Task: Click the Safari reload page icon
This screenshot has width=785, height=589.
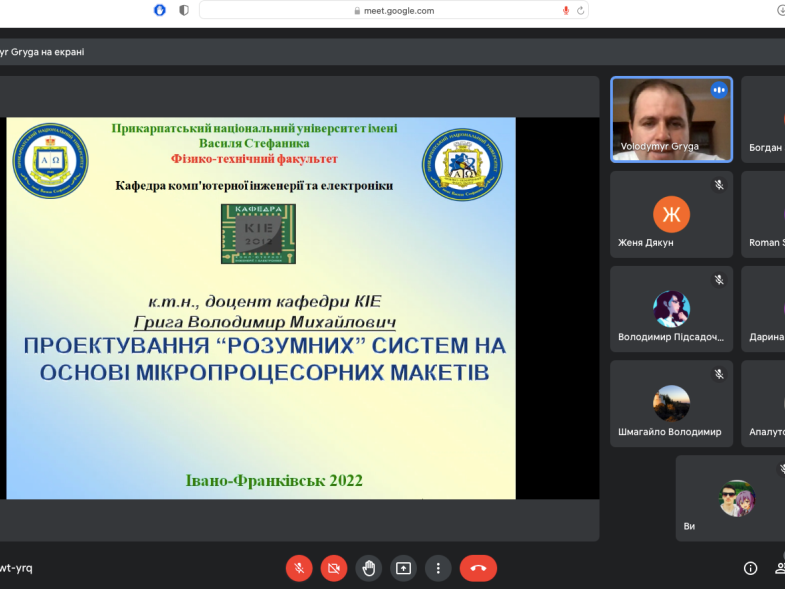Action: tap(580, 10)
